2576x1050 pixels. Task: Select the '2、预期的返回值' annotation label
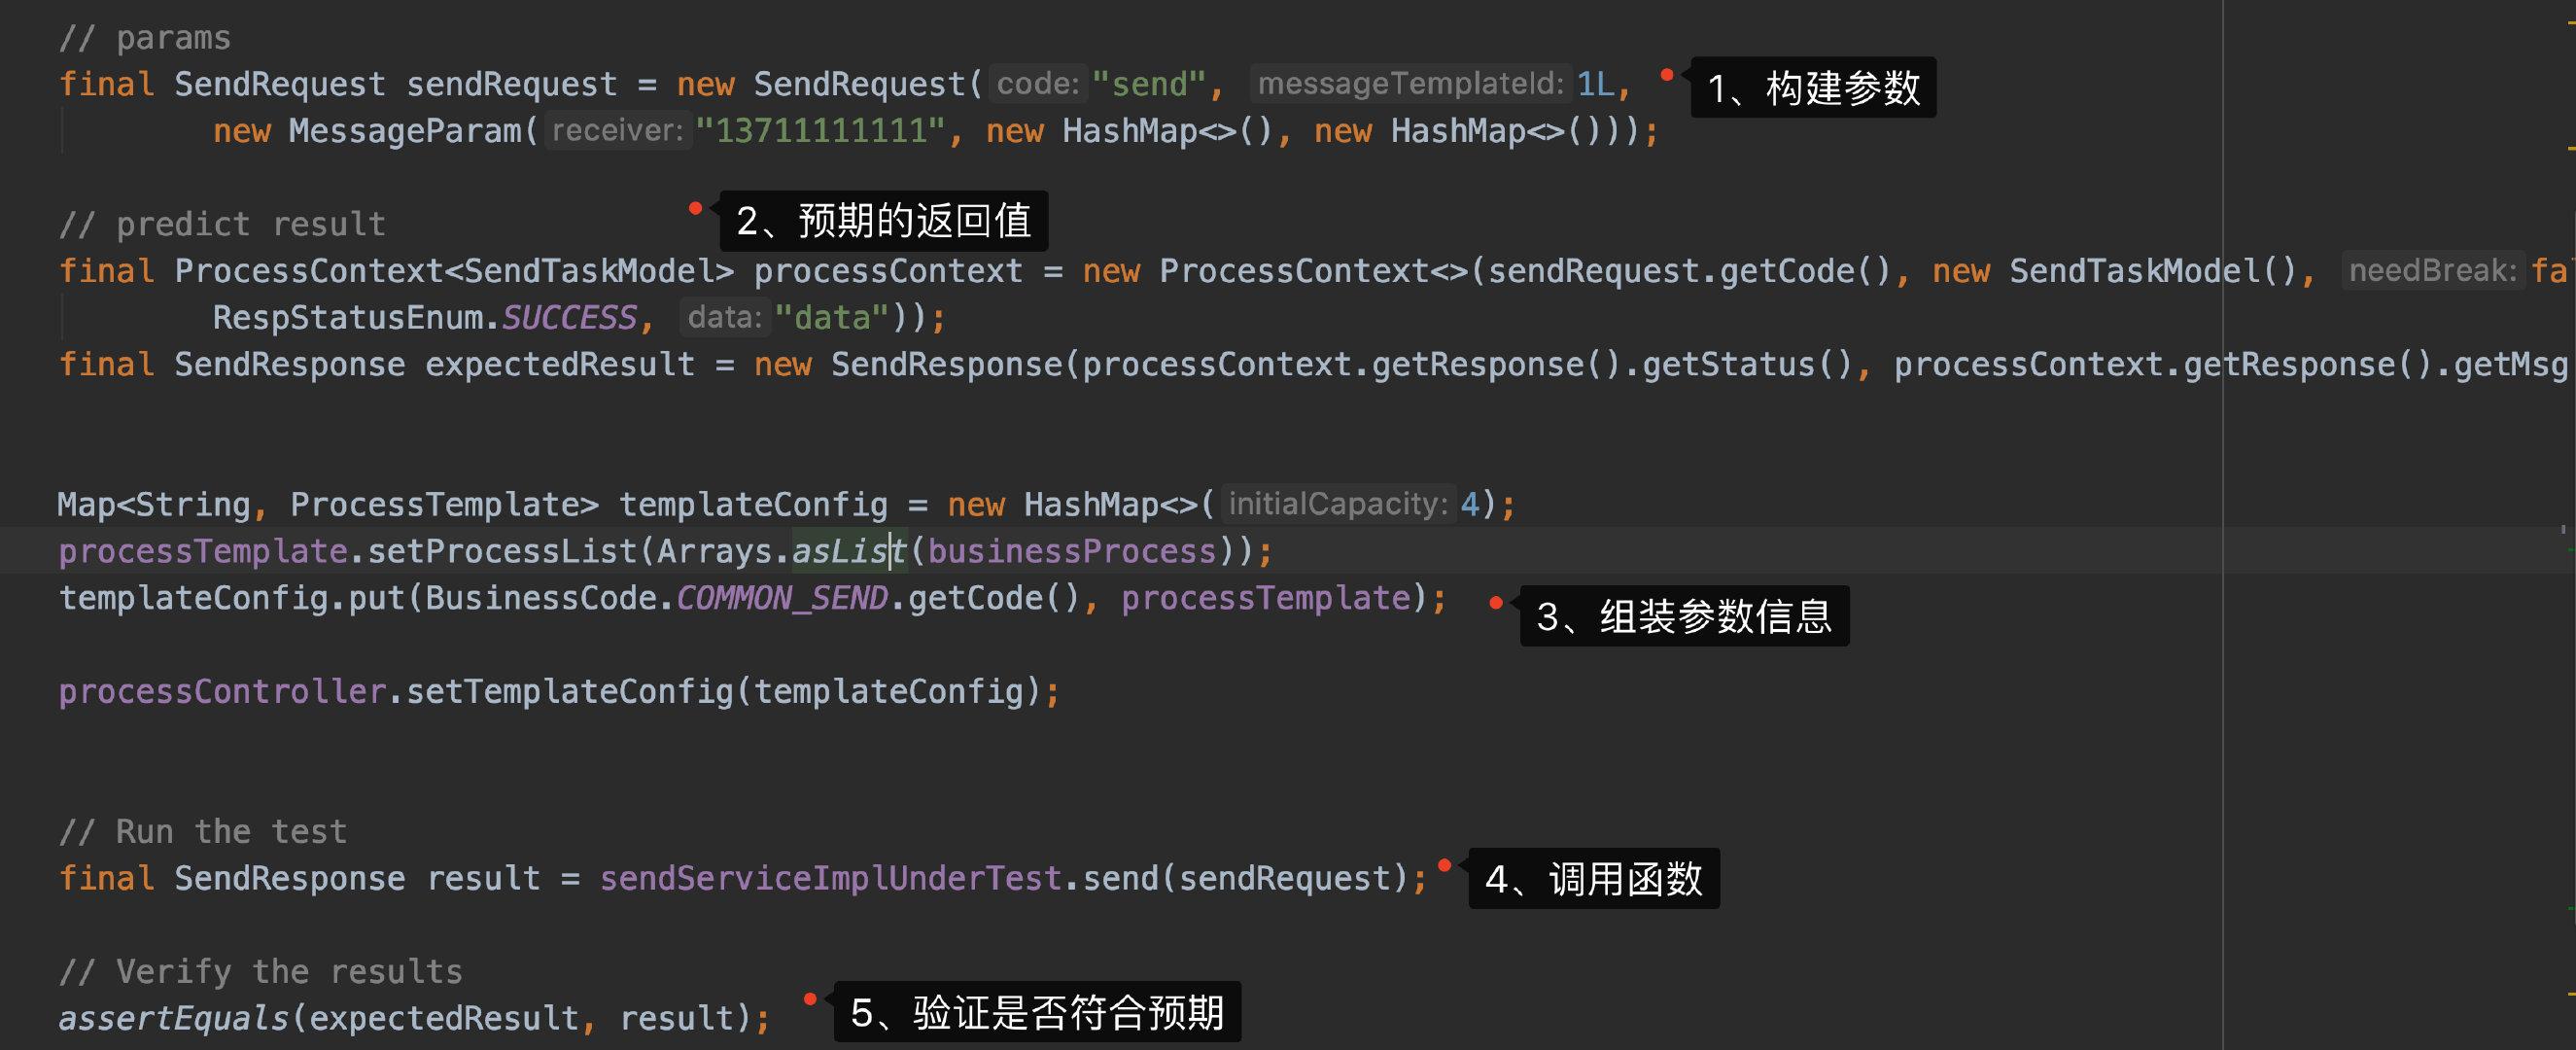[883, 221]
